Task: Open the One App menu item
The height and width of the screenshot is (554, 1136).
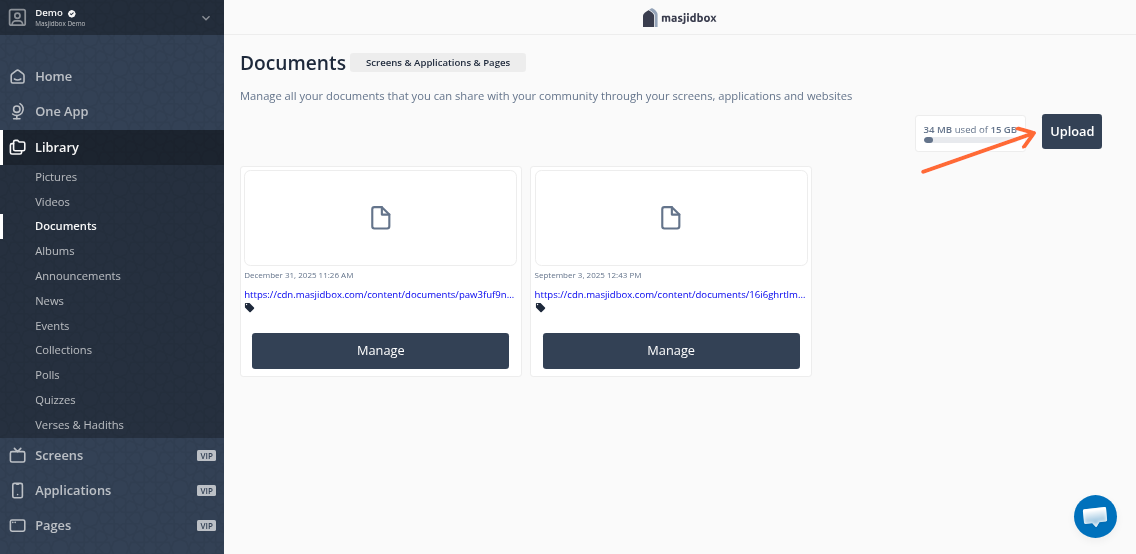Action: tap(112, 112)
